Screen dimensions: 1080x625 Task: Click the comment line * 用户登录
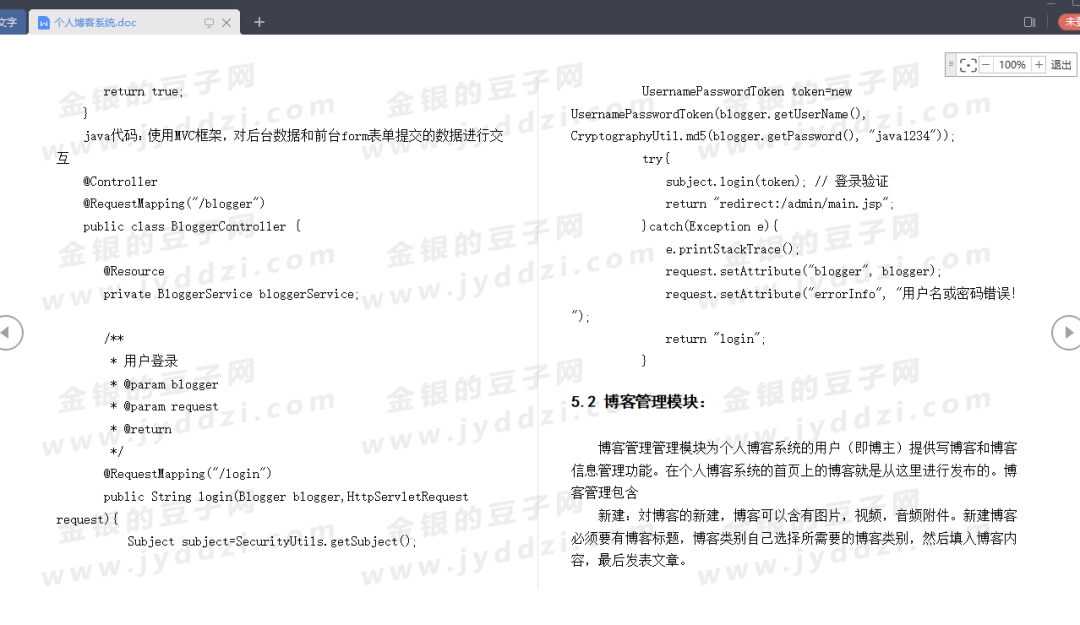click(x=144, y=361)
